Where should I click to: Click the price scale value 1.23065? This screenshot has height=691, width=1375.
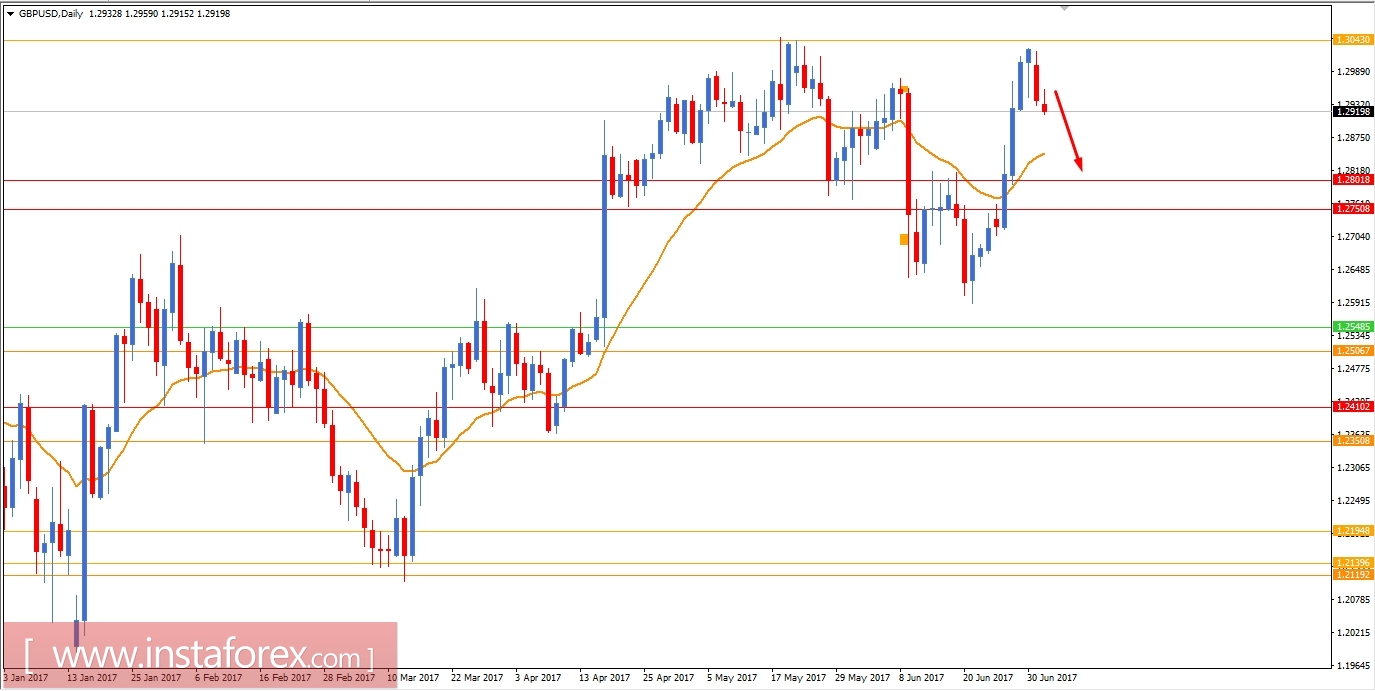1353,468
